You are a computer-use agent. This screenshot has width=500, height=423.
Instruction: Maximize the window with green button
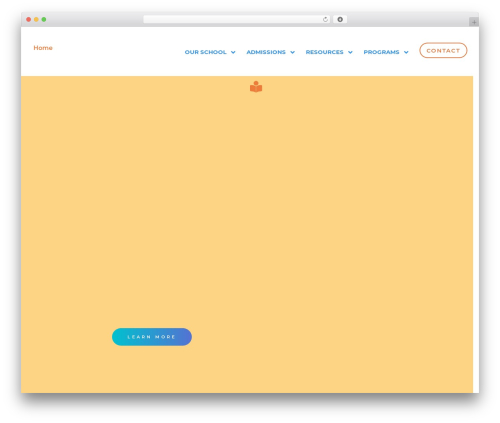[44, 19]
